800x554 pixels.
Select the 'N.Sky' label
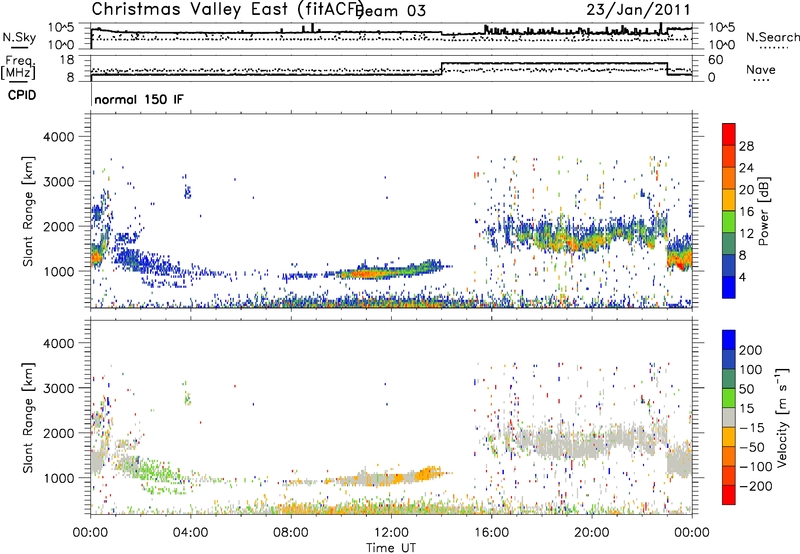pos(19,37)
